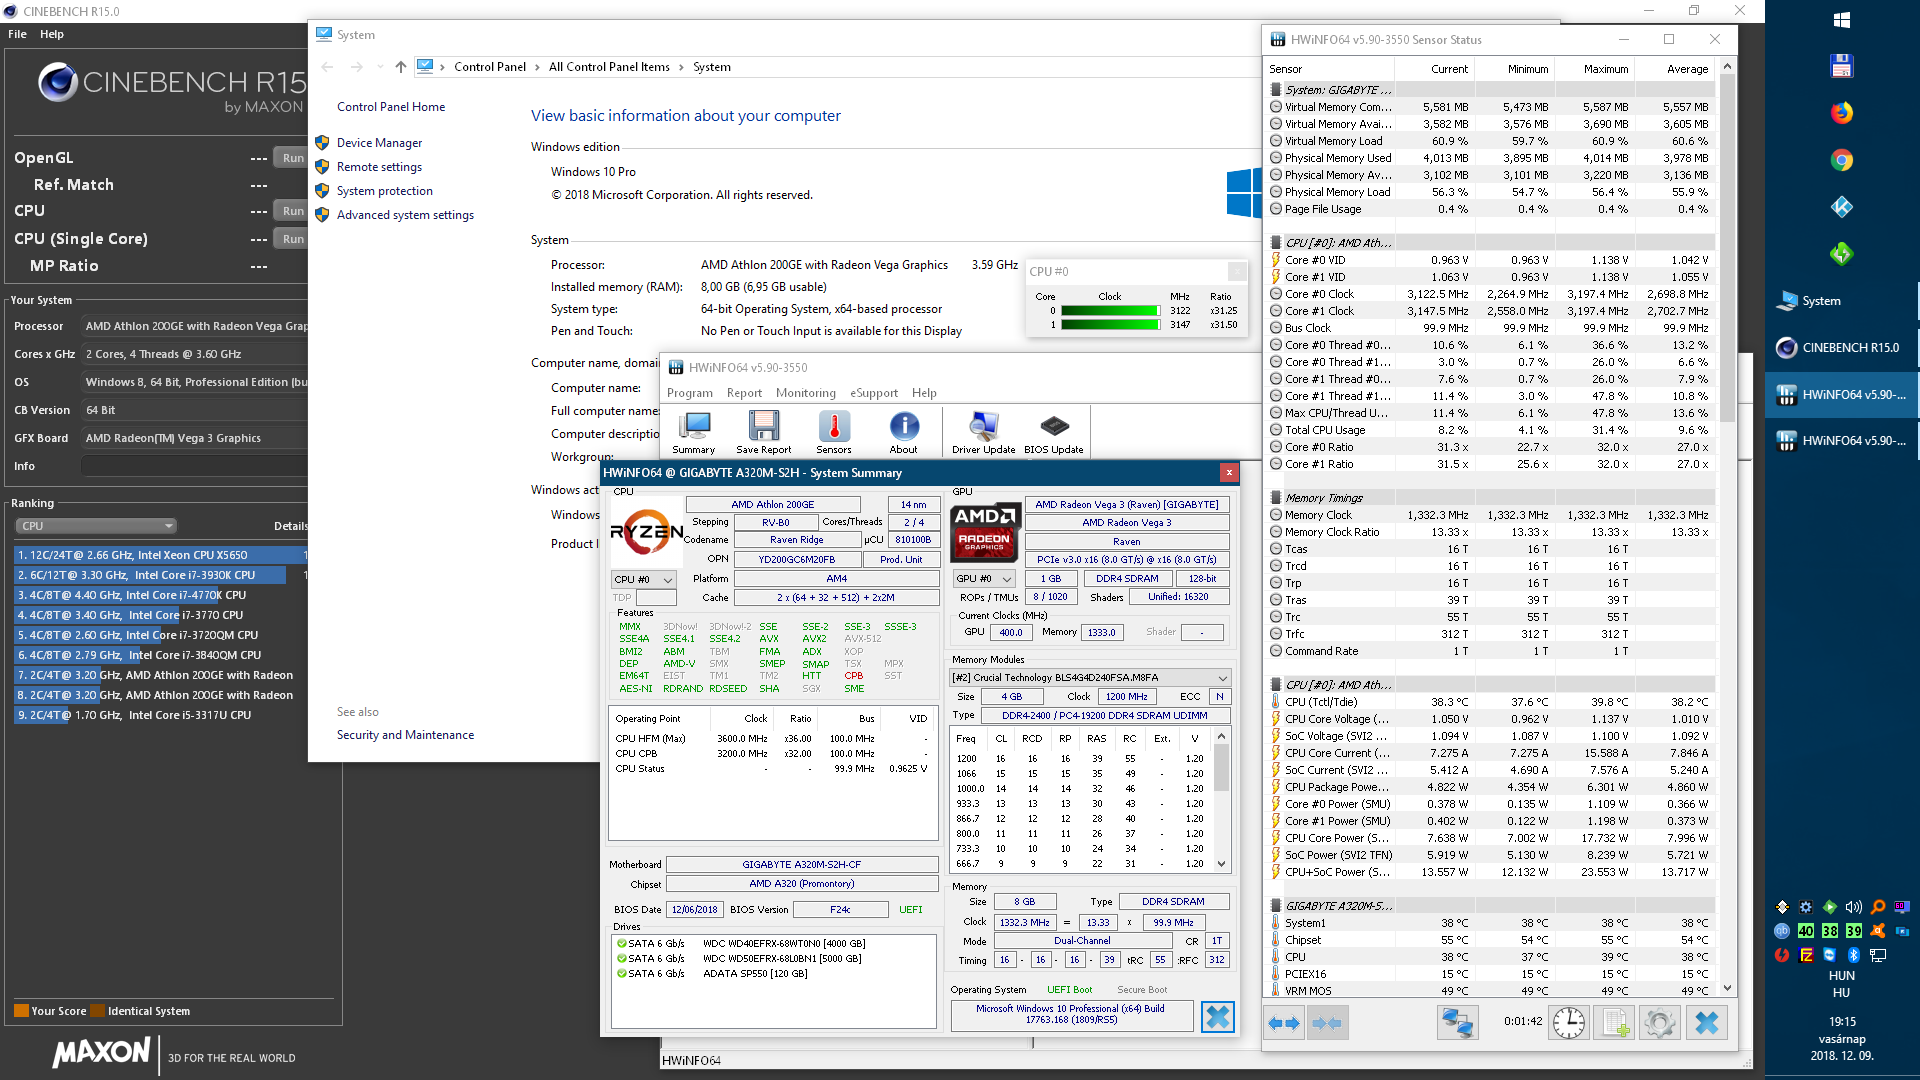The image size is (1920, 1080).
Task: Open Kodi from the taskbar
Action: click(1841, 207)
